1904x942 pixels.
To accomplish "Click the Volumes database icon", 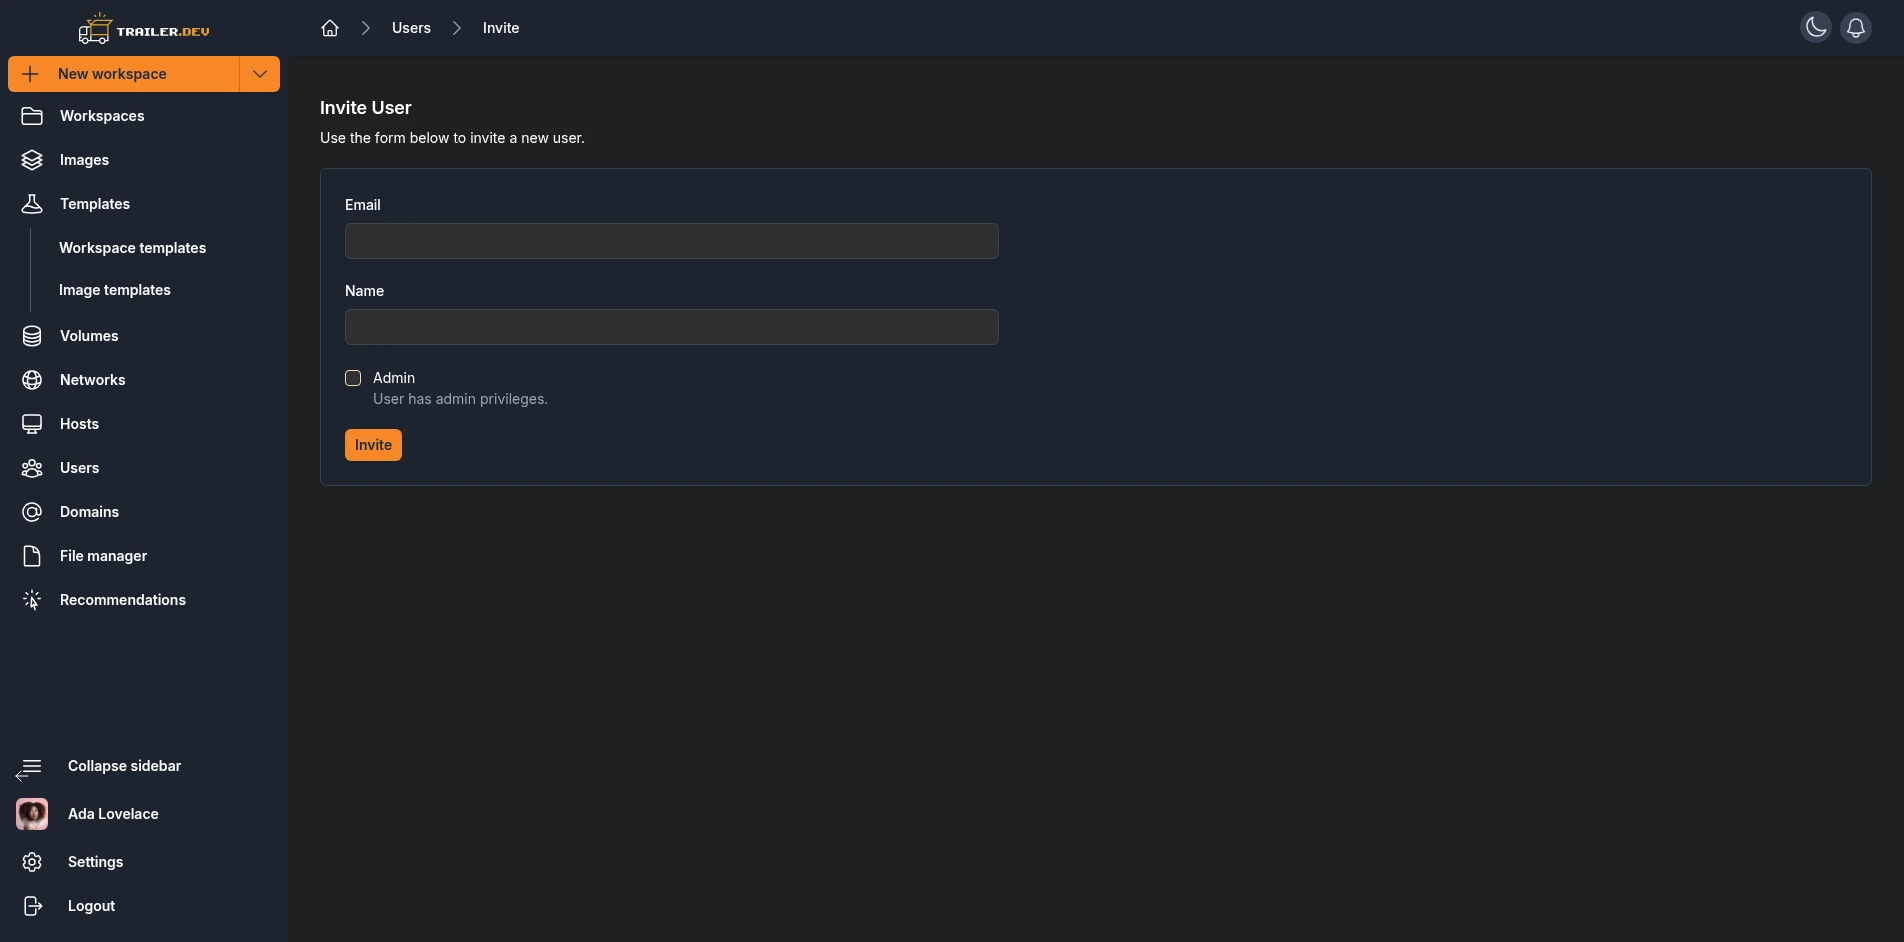I will click(32, 336).
